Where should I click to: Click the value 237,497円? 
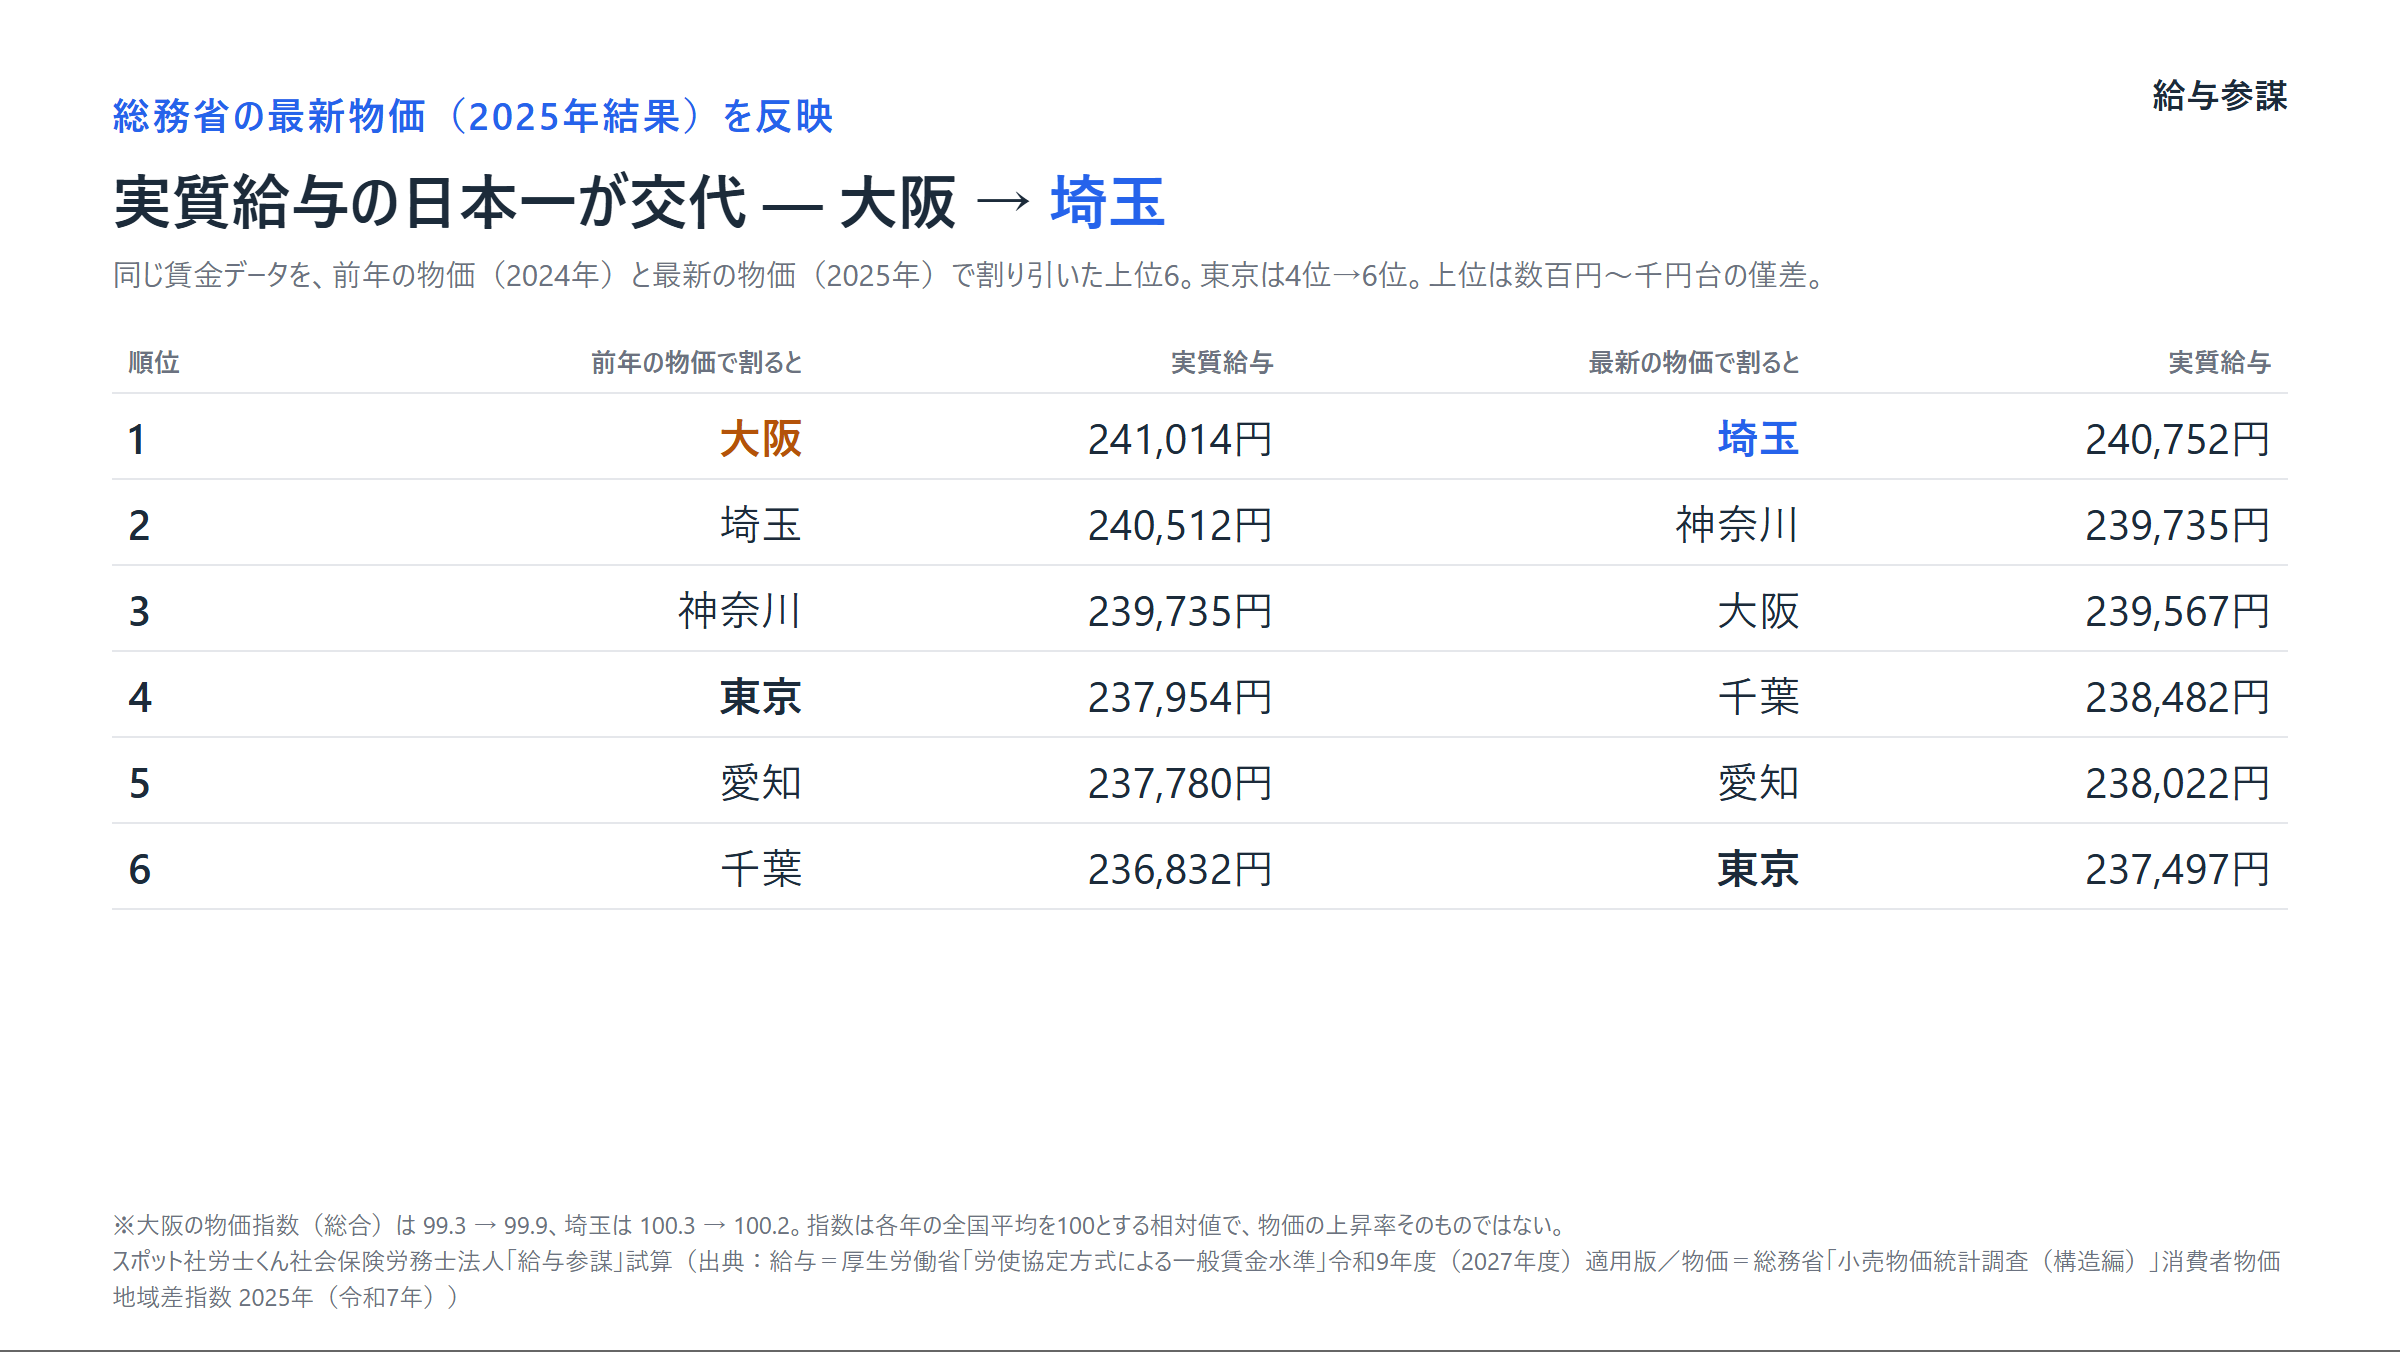2178,869
